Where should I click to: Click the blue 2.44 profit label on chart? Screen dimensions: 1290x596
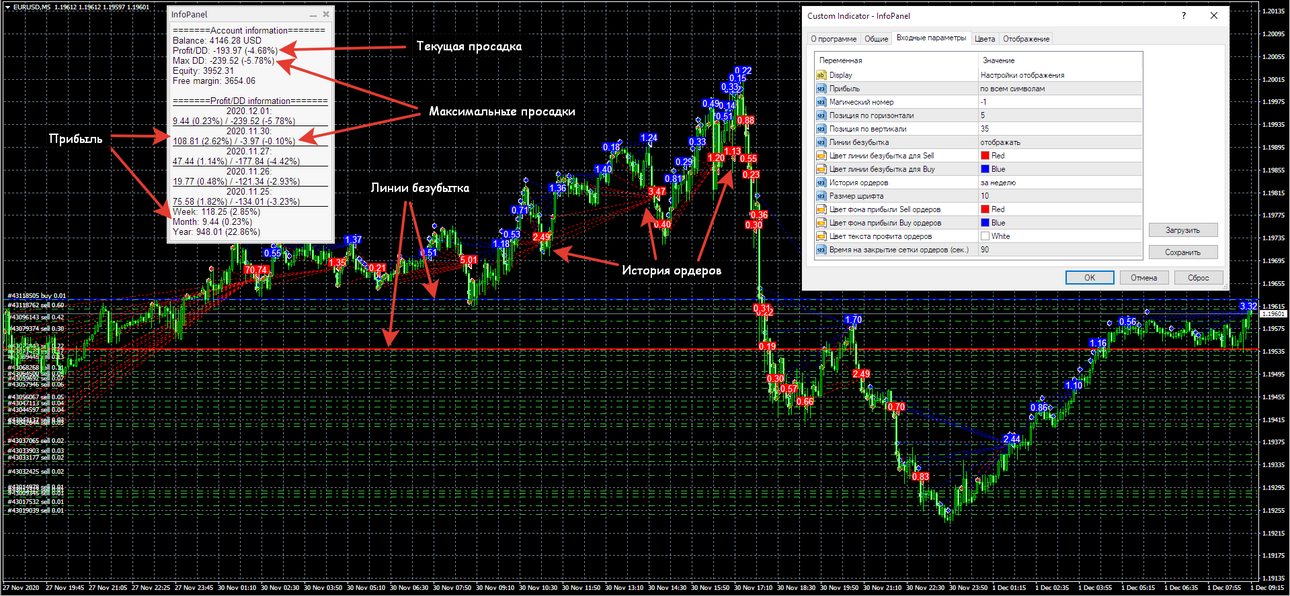(x=1012, y=439)
